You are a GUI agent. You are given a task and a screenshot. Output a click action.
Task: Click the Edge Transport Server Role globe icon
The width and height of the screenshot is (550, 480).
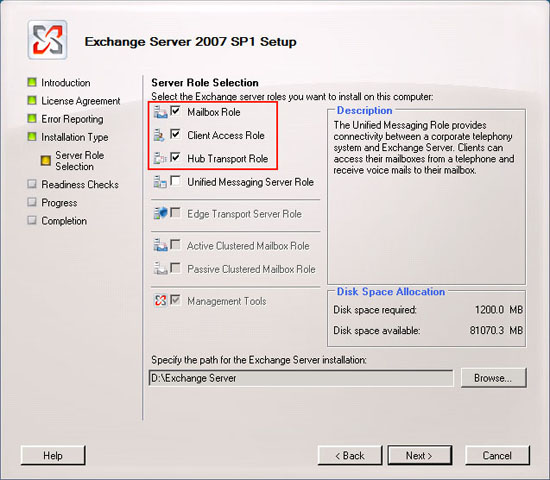click(x=160, y=213)
